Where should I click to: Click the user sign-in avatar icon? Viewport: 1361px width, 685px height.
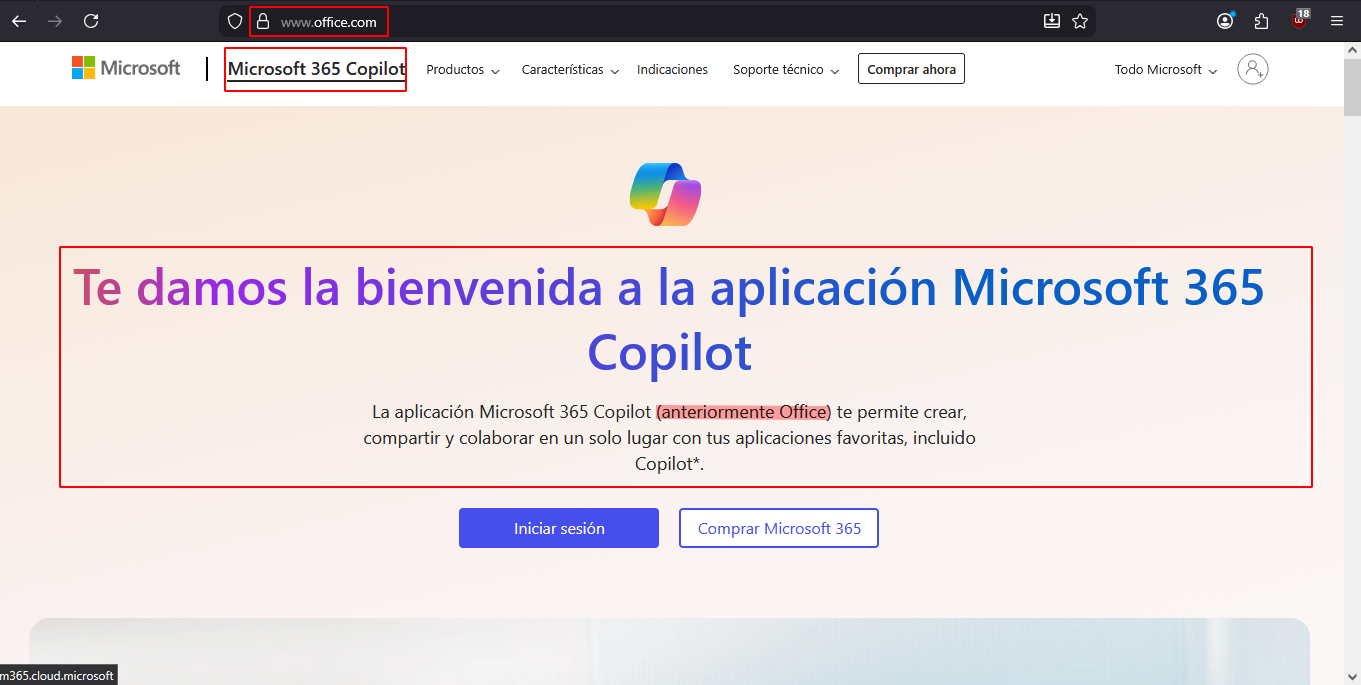(x=1252, y=69)
